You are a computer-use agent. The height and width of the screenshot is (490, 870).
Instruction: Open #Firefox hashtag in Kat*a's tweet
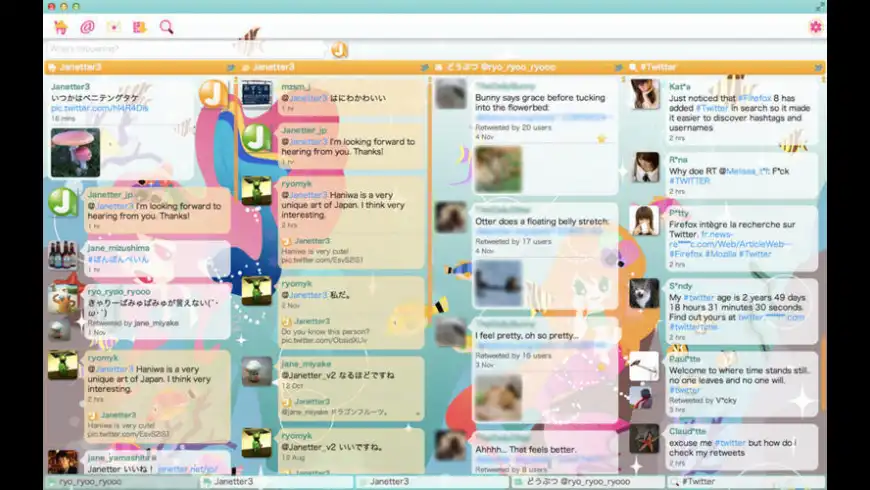point(755,98)
